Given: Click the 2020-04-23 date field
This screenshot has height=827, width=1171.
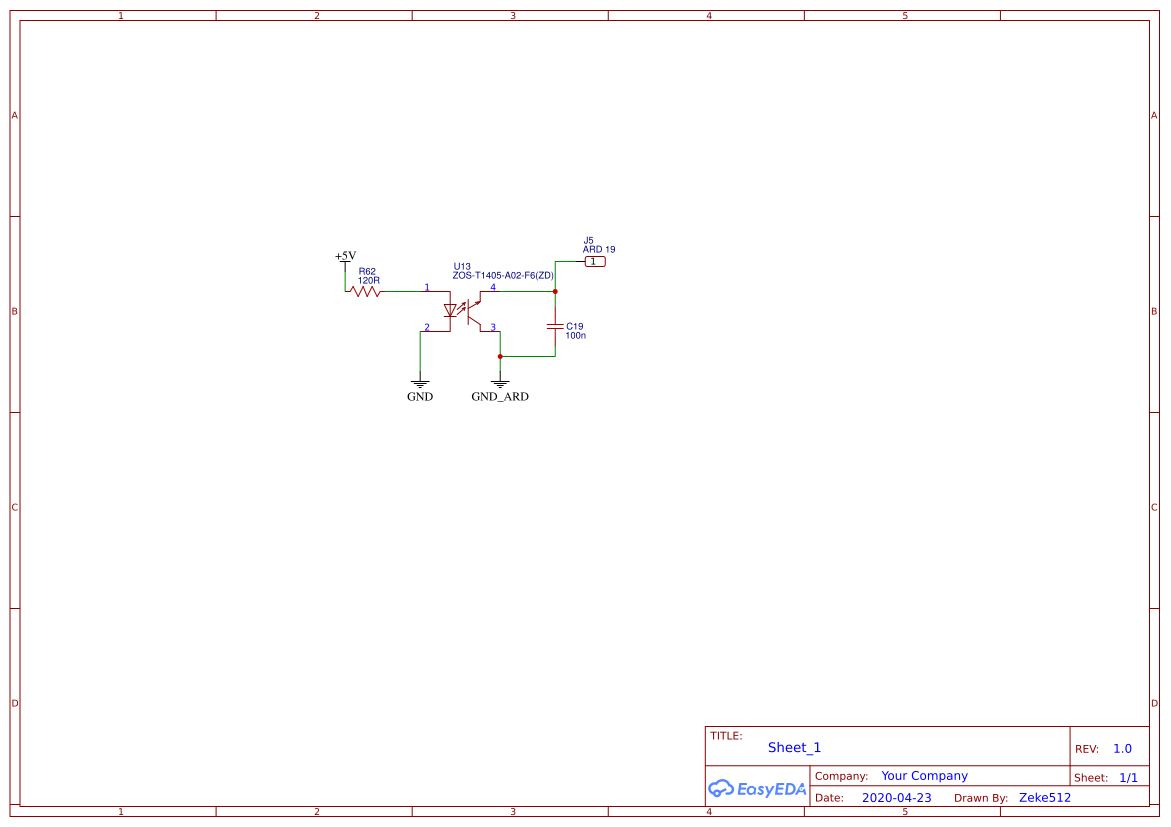Looking at the screenshot, I should coord(895,797).
